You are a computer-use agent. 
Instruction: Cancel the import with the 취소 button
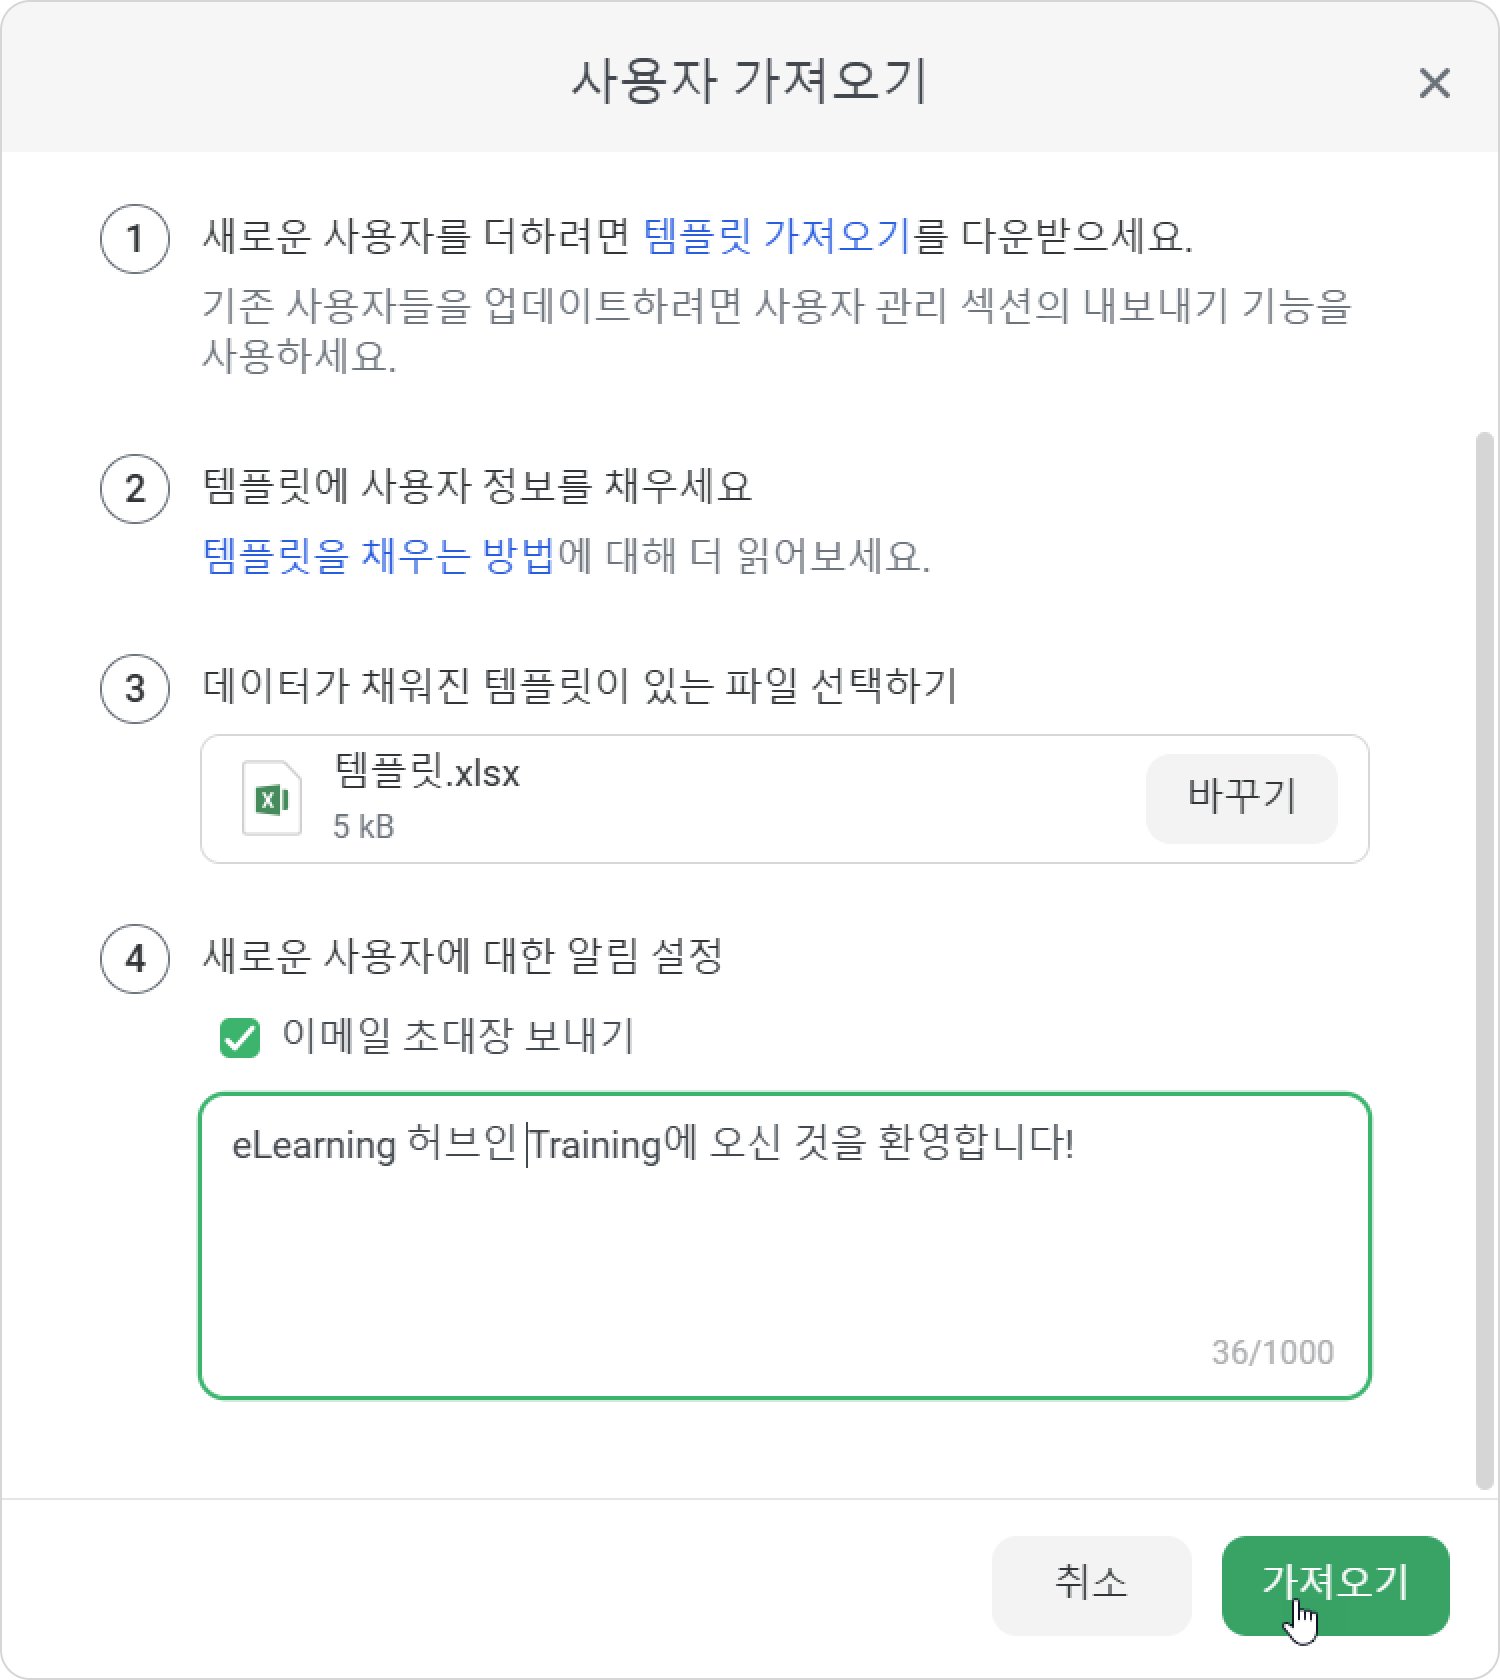click(1091, 1585)
